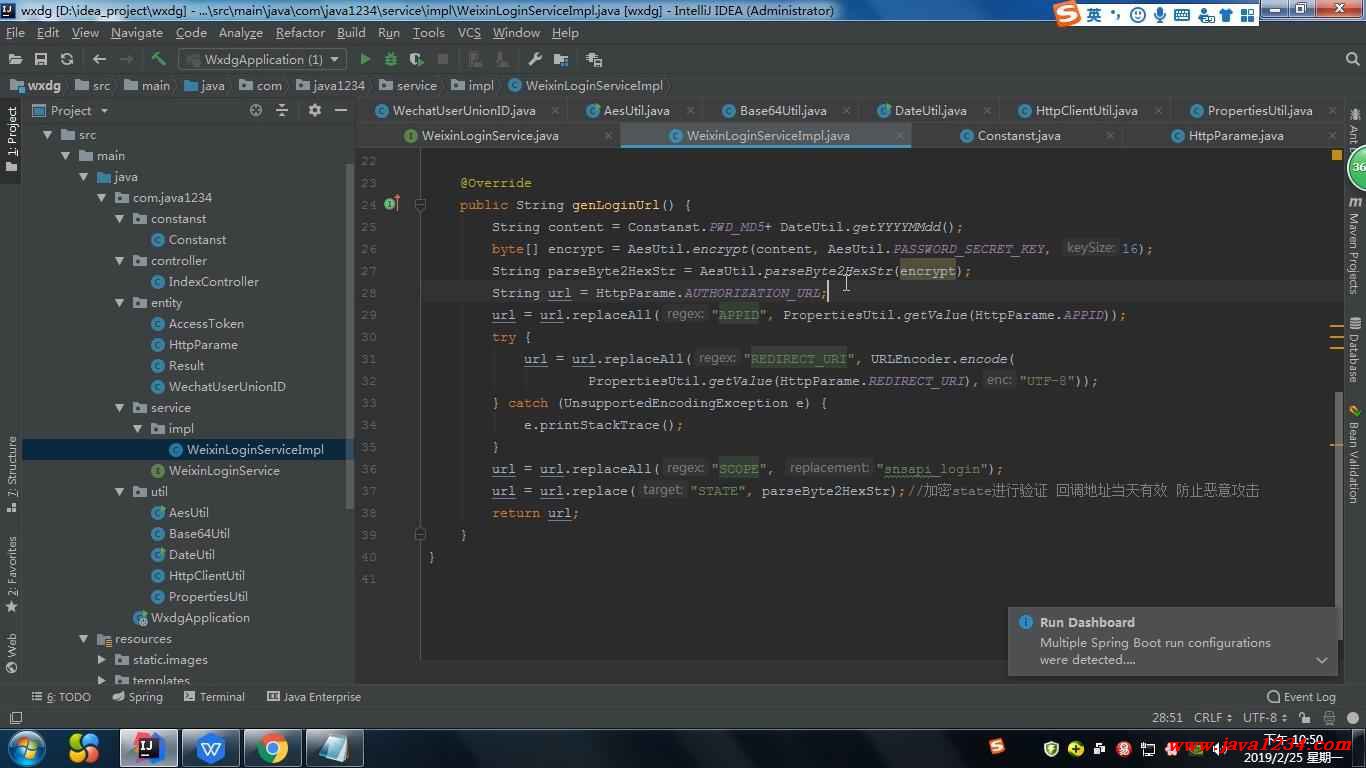Open the Event Log tool window

pyautogui.click(x=1300, y=697)
